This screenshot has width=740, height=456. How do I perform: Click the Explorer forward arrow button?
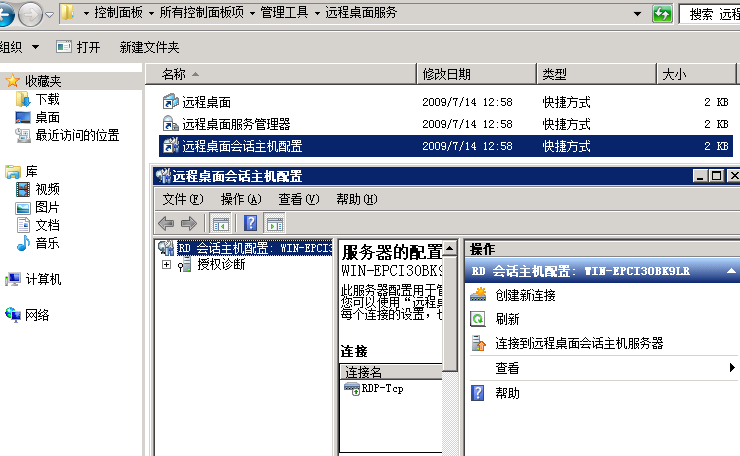[x=30, y=15]
